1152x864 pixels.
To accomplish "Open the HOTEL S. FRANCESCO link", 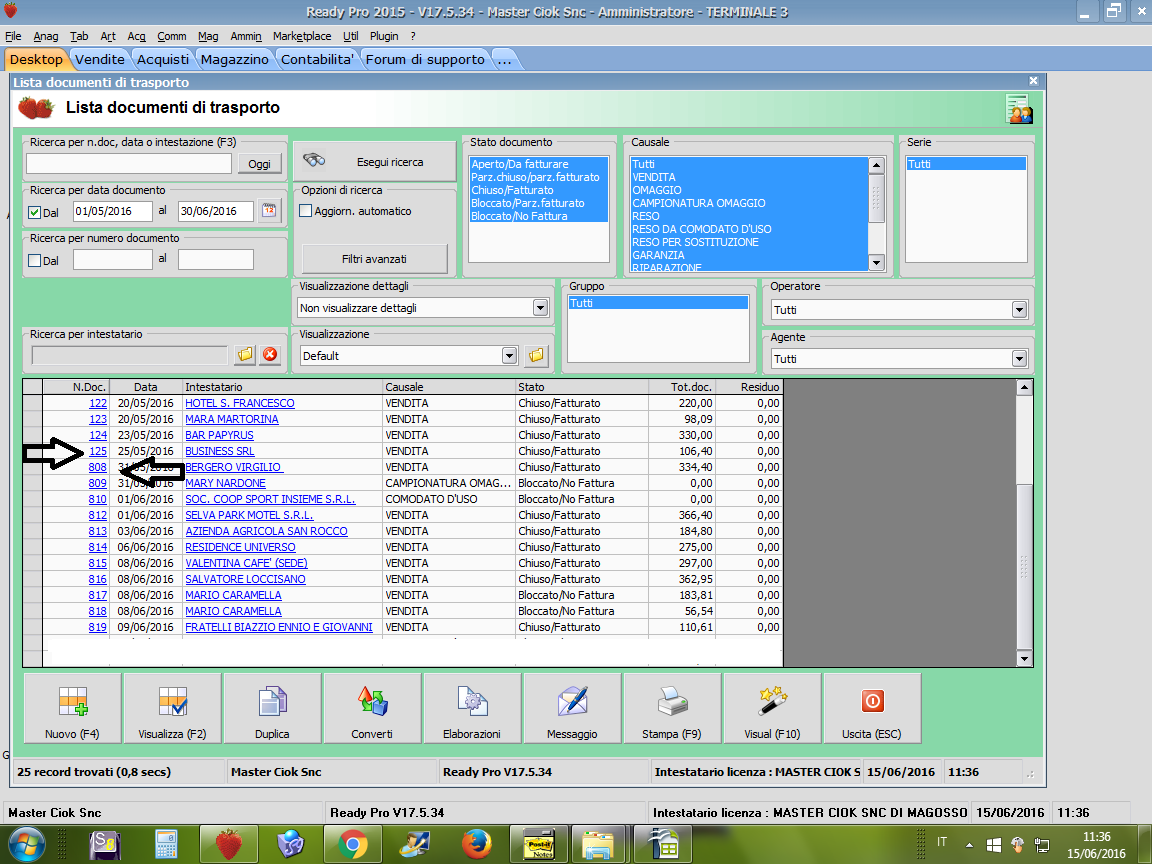I will point(240,404).
